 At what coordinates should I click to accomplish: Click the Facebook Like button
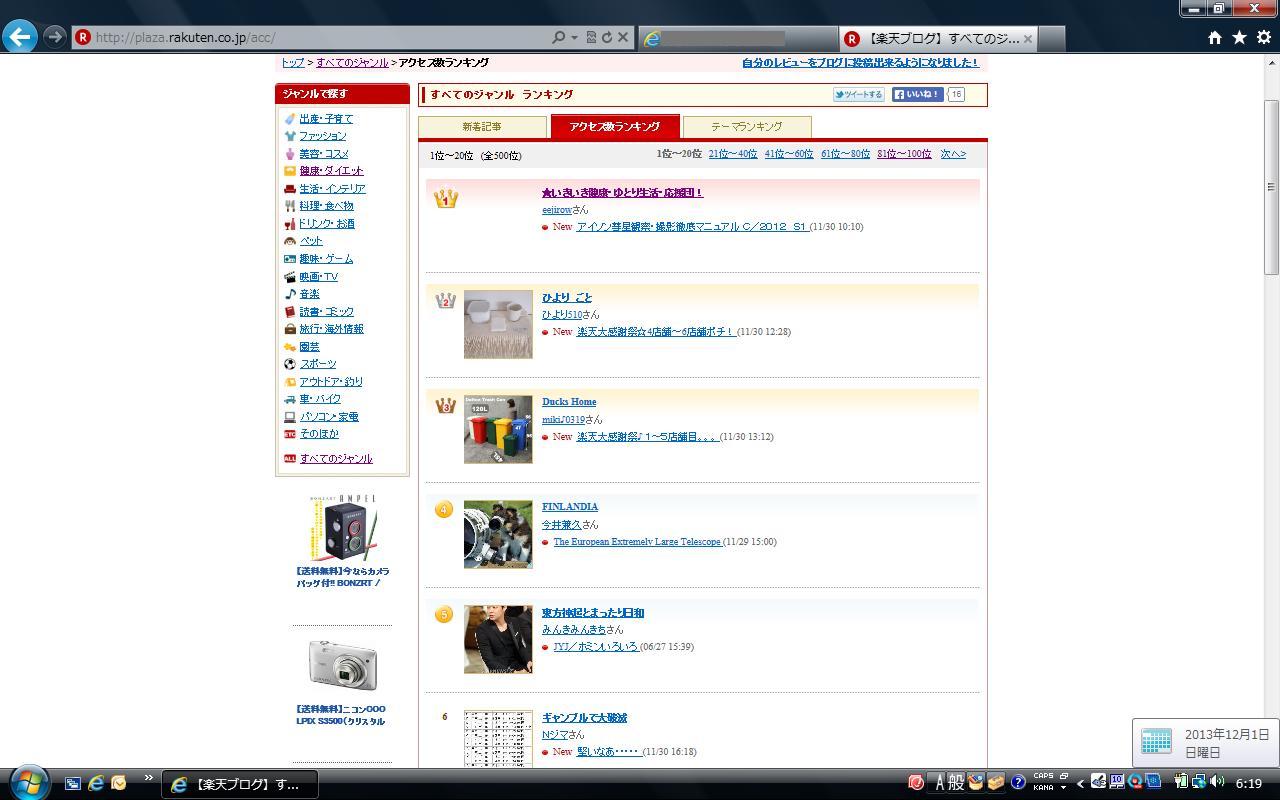click(917, 95)
